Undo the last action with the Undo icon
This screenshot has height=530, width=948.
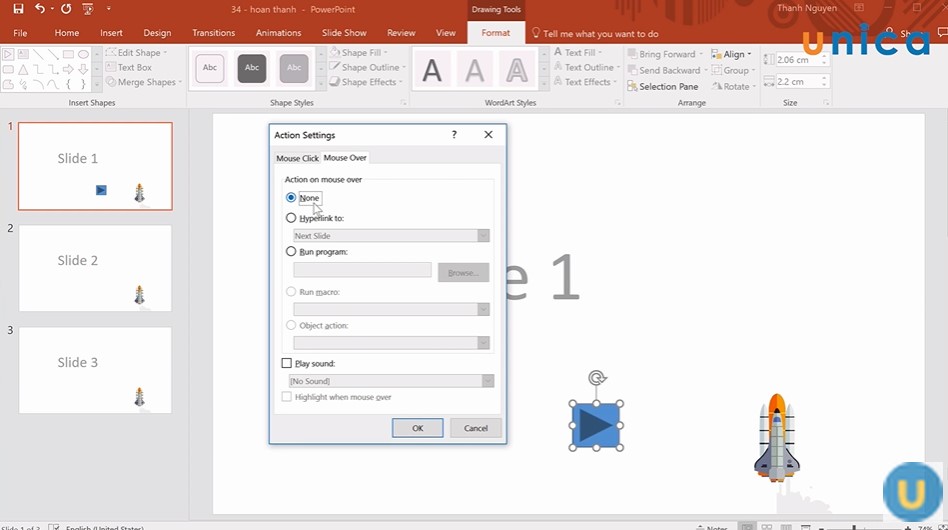pos(40,8)
